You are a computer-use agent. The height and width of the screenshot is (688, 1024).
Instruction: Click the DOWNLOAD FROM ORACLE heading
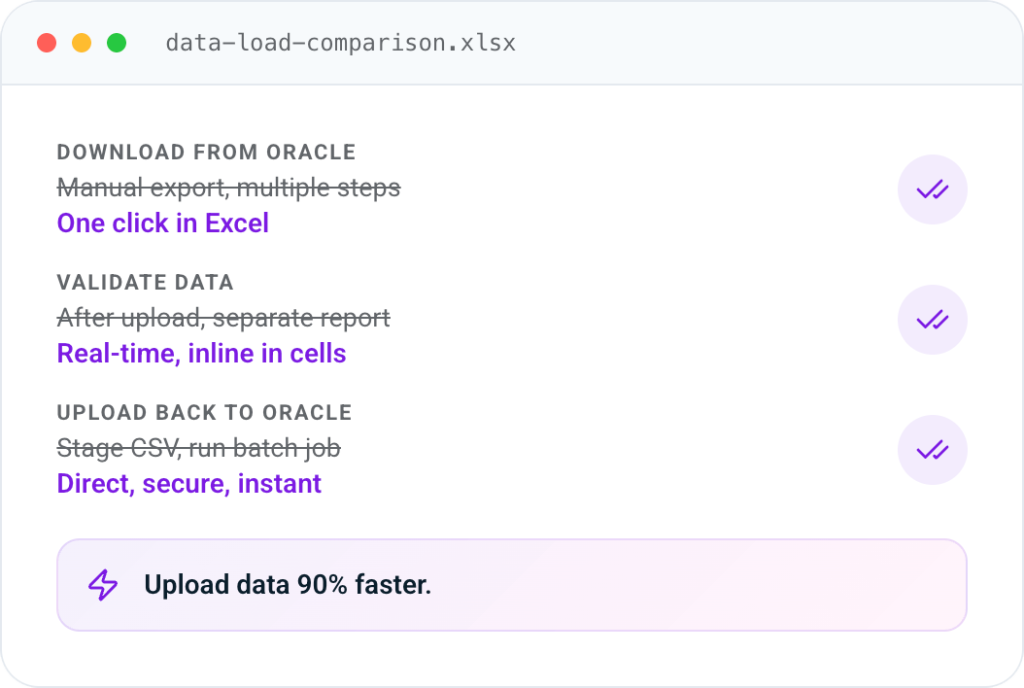[x=206, y=152]
